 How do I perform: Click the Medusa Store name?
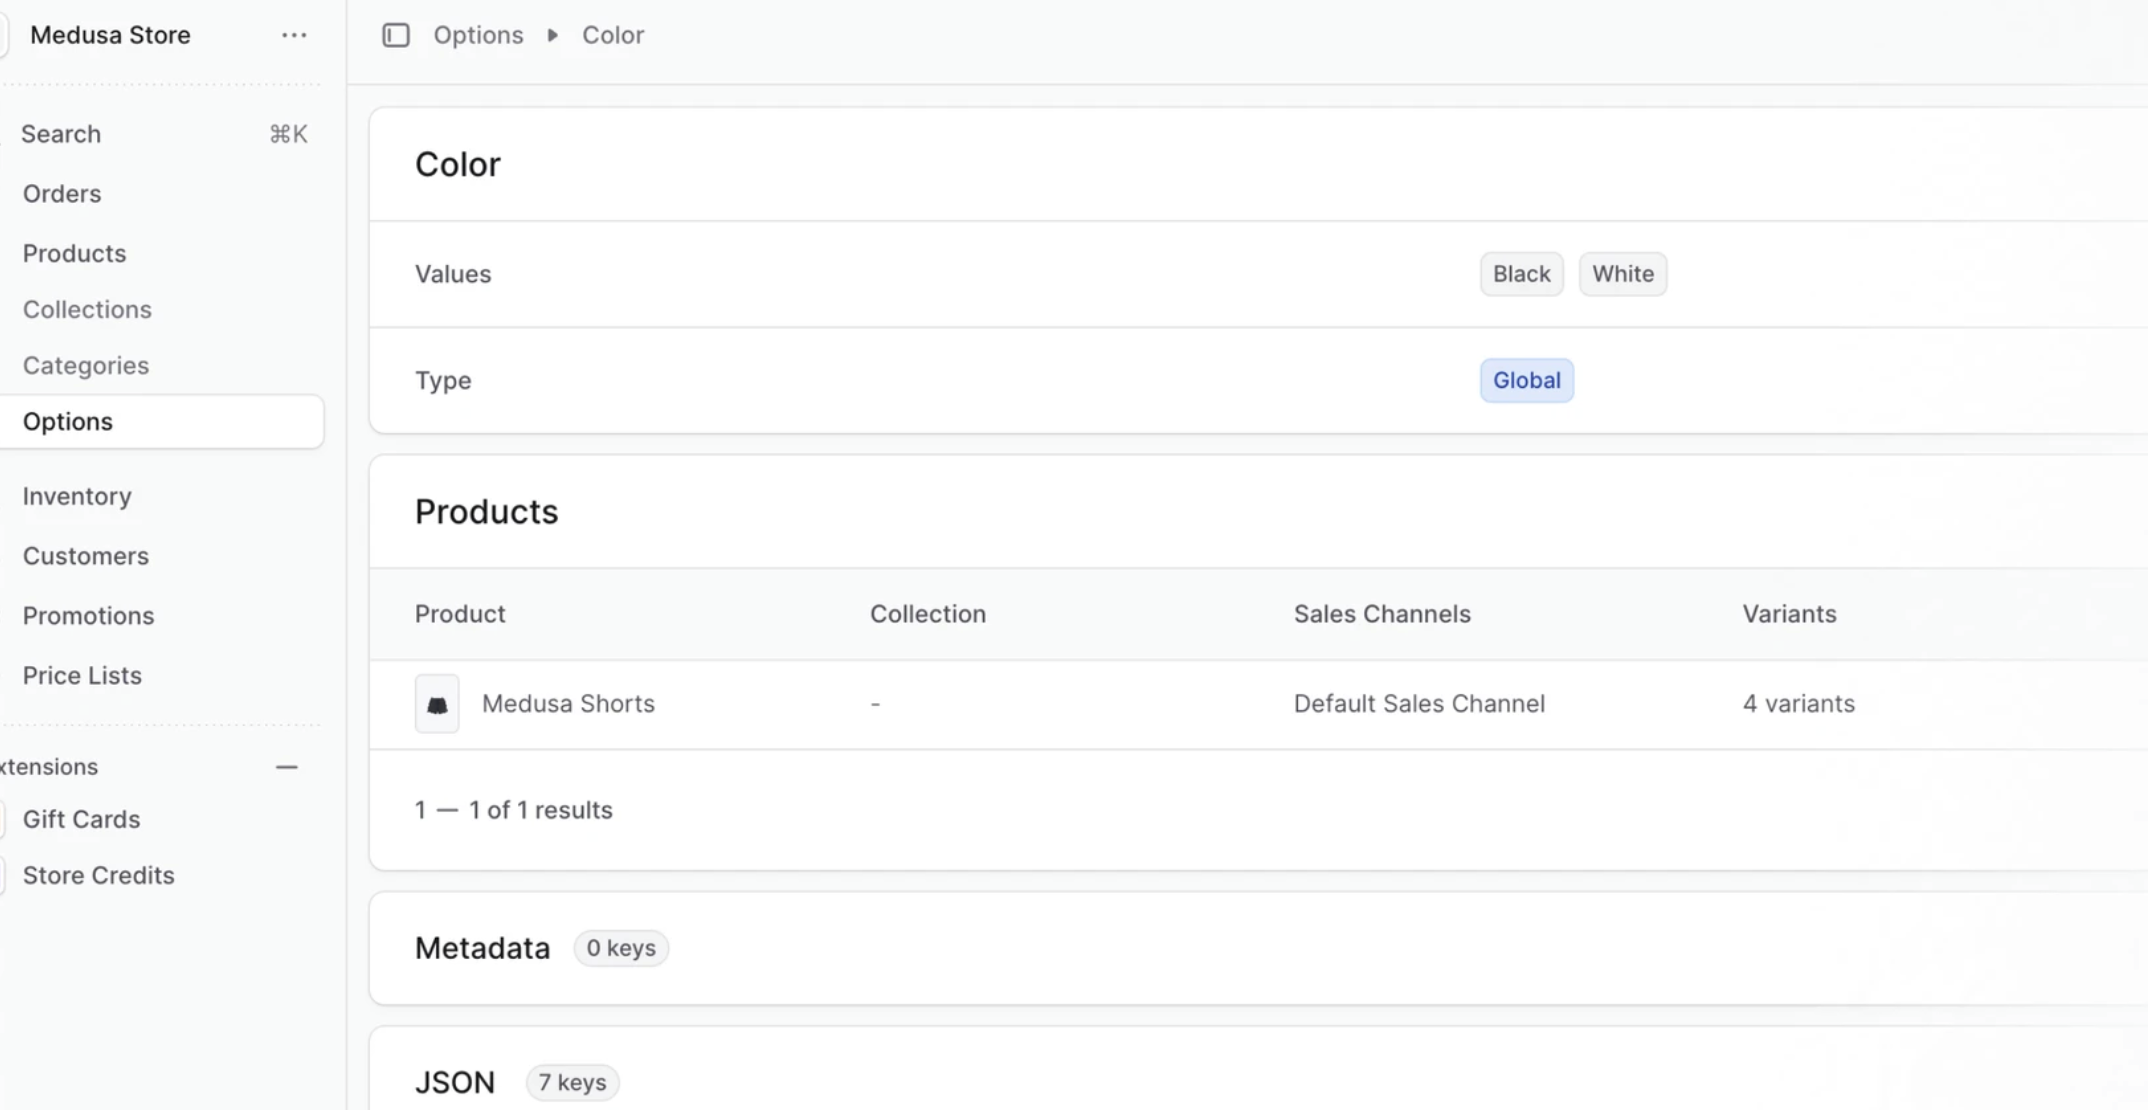(110, 35)
